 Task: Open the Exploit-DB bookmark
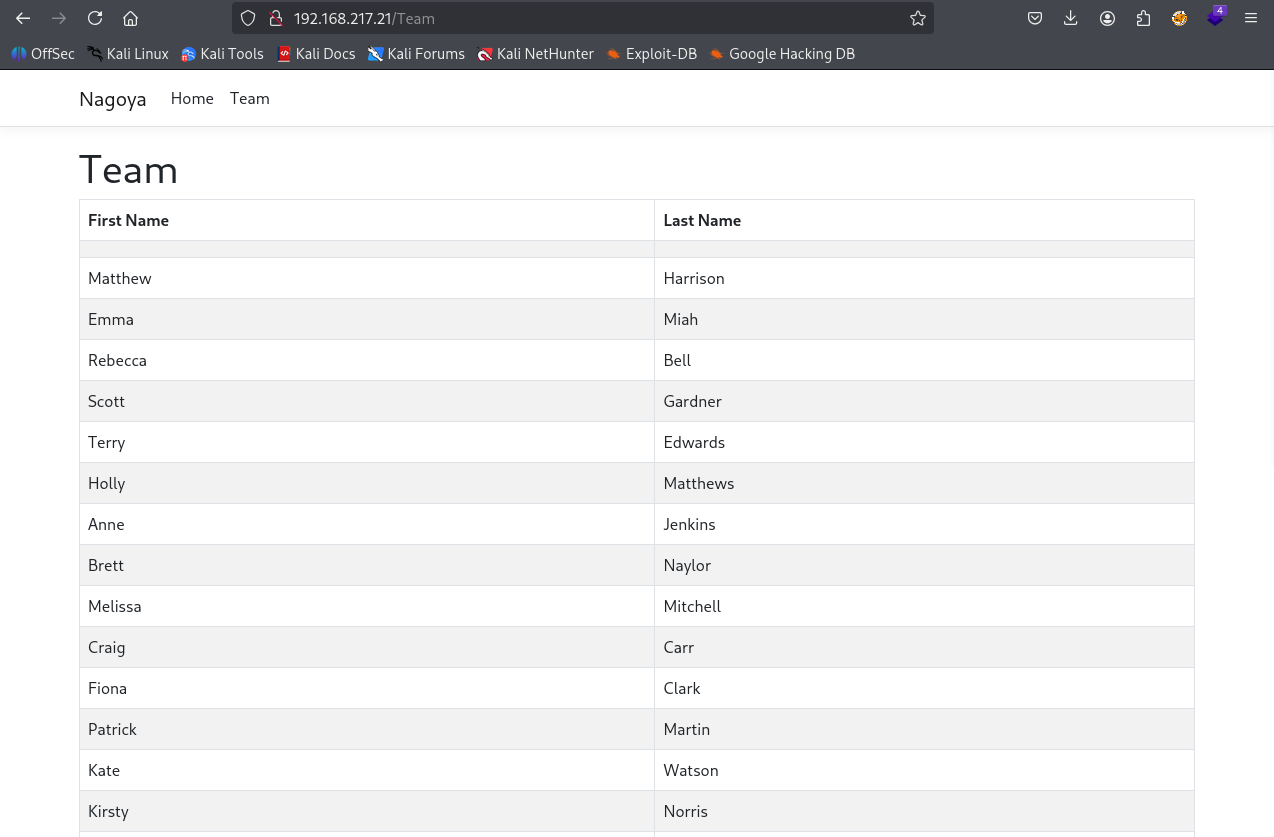click(651, 54)
